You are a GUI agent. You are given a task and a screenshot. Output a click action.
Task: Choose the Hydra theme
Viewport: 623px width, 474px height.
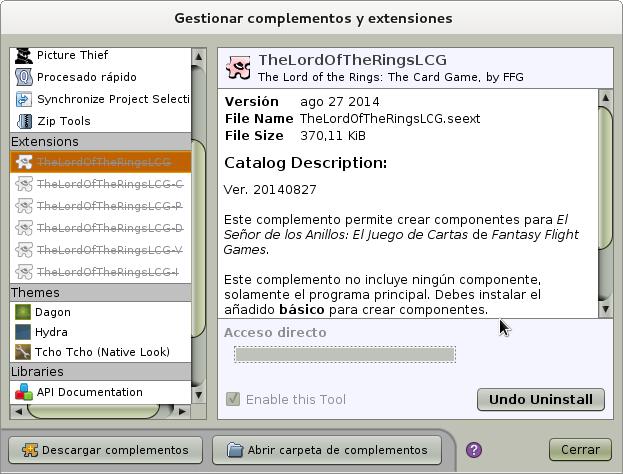[x=101, y=332]
